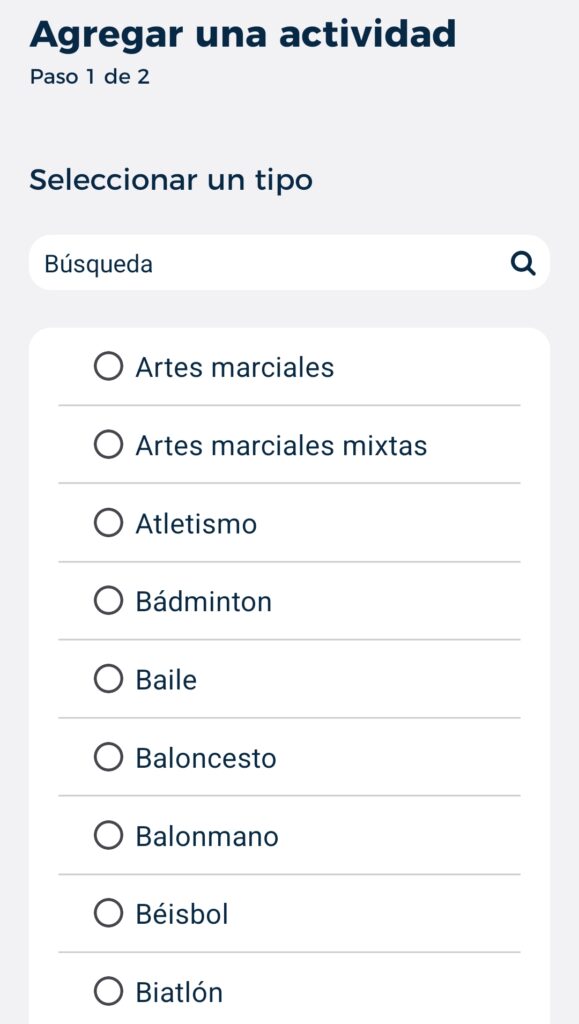This screenshot has width=579, height=1024.
Task: Select the Artes marciales radio button
Action: coord(108,367)
